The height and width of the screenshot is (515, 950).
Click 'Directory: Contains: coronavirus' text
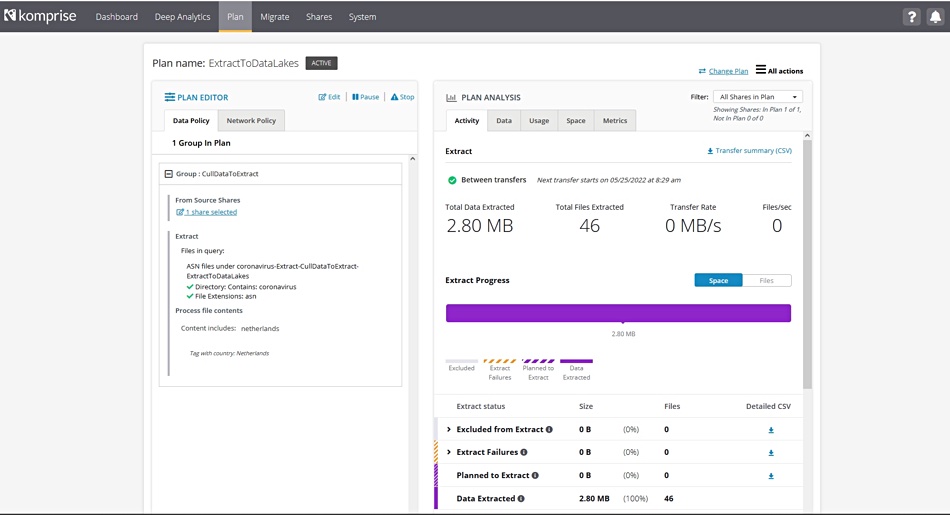point(245,287)
